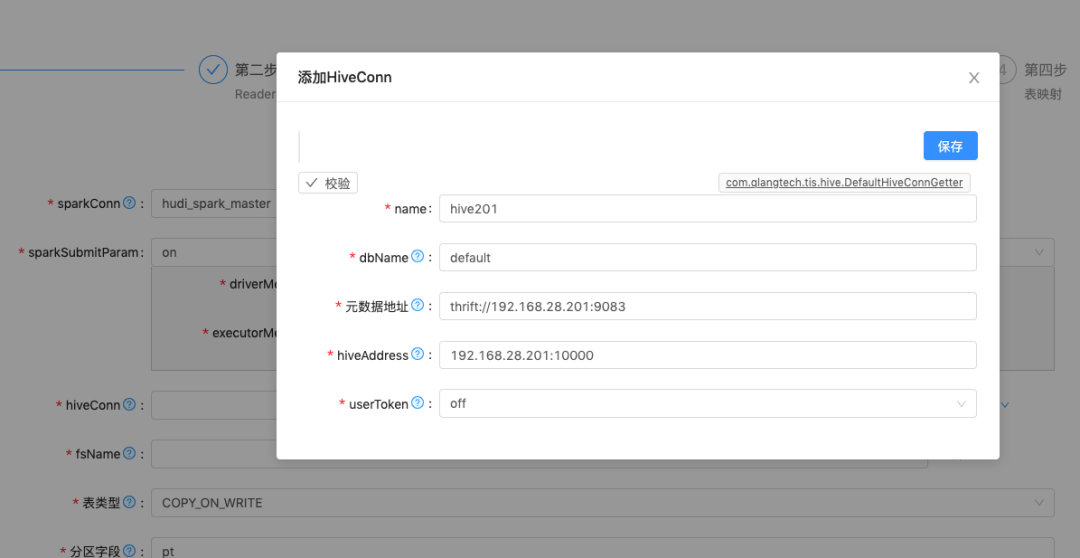Save the HiveConn configuration
This screenshot has height=558, width=1080.
click(x=950, y=145)
